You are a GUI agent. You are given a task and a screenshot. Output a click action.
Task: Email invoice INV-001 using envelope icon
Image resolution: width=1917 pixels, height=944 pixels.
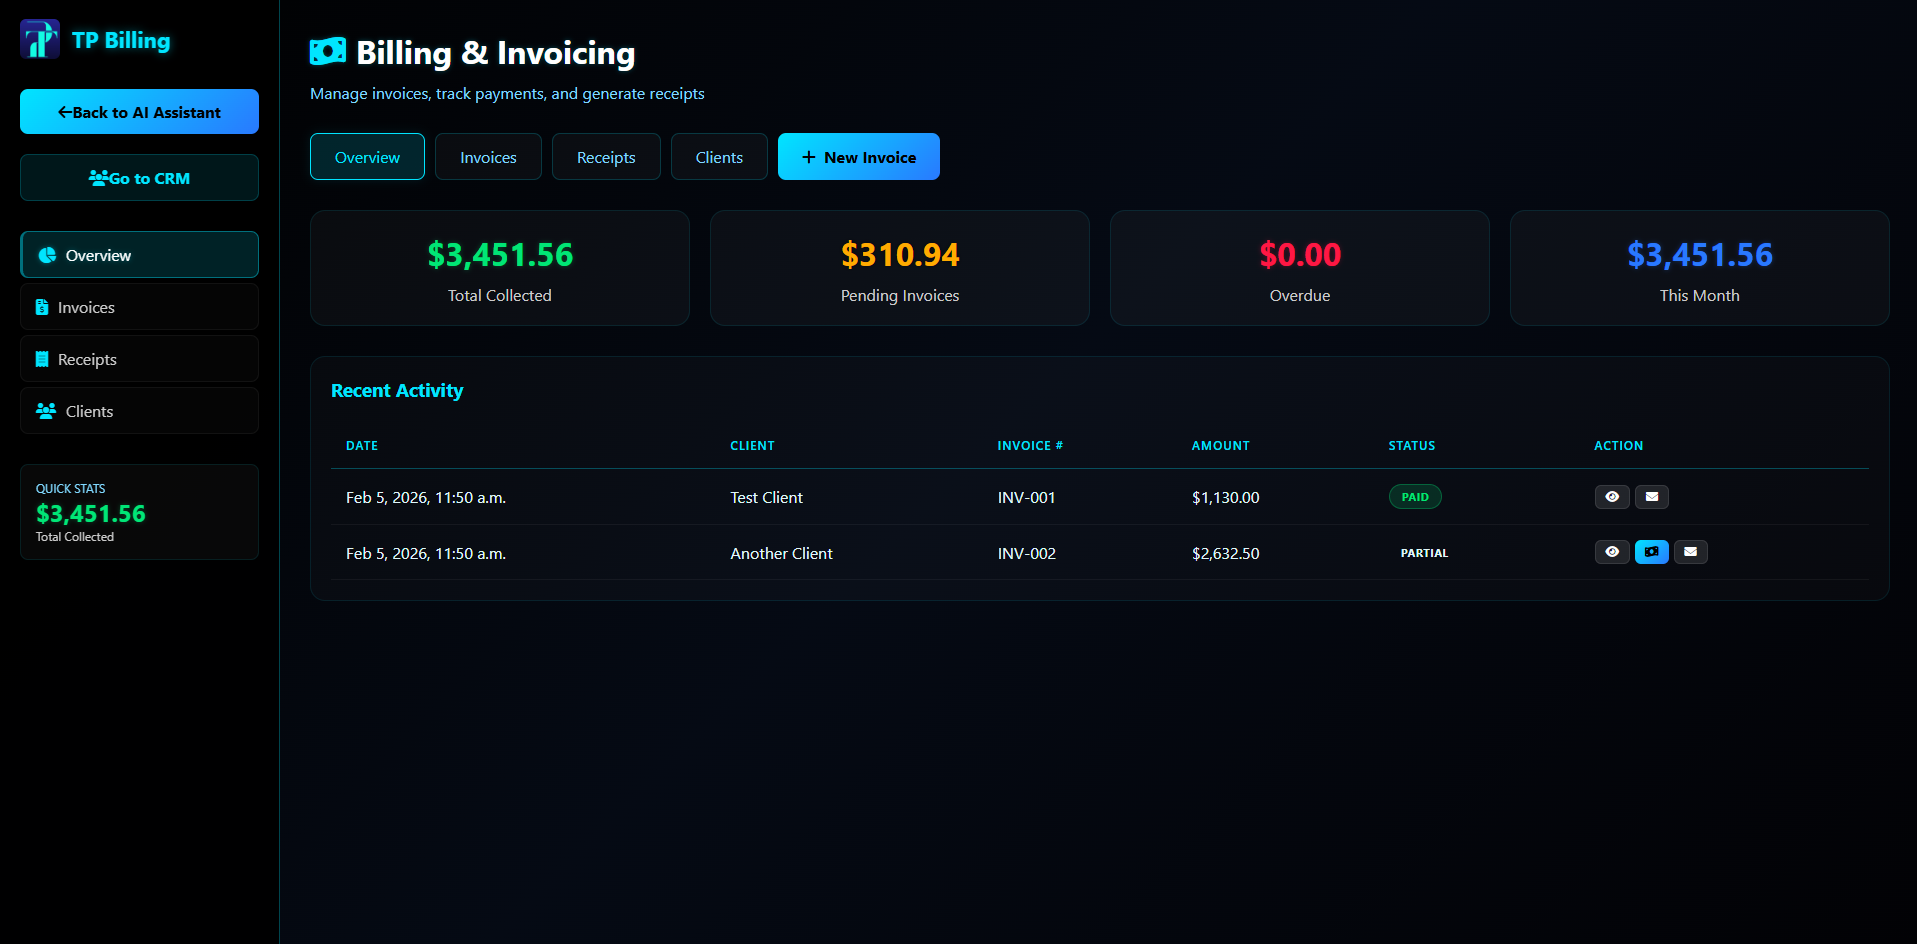coord(1651,497)
